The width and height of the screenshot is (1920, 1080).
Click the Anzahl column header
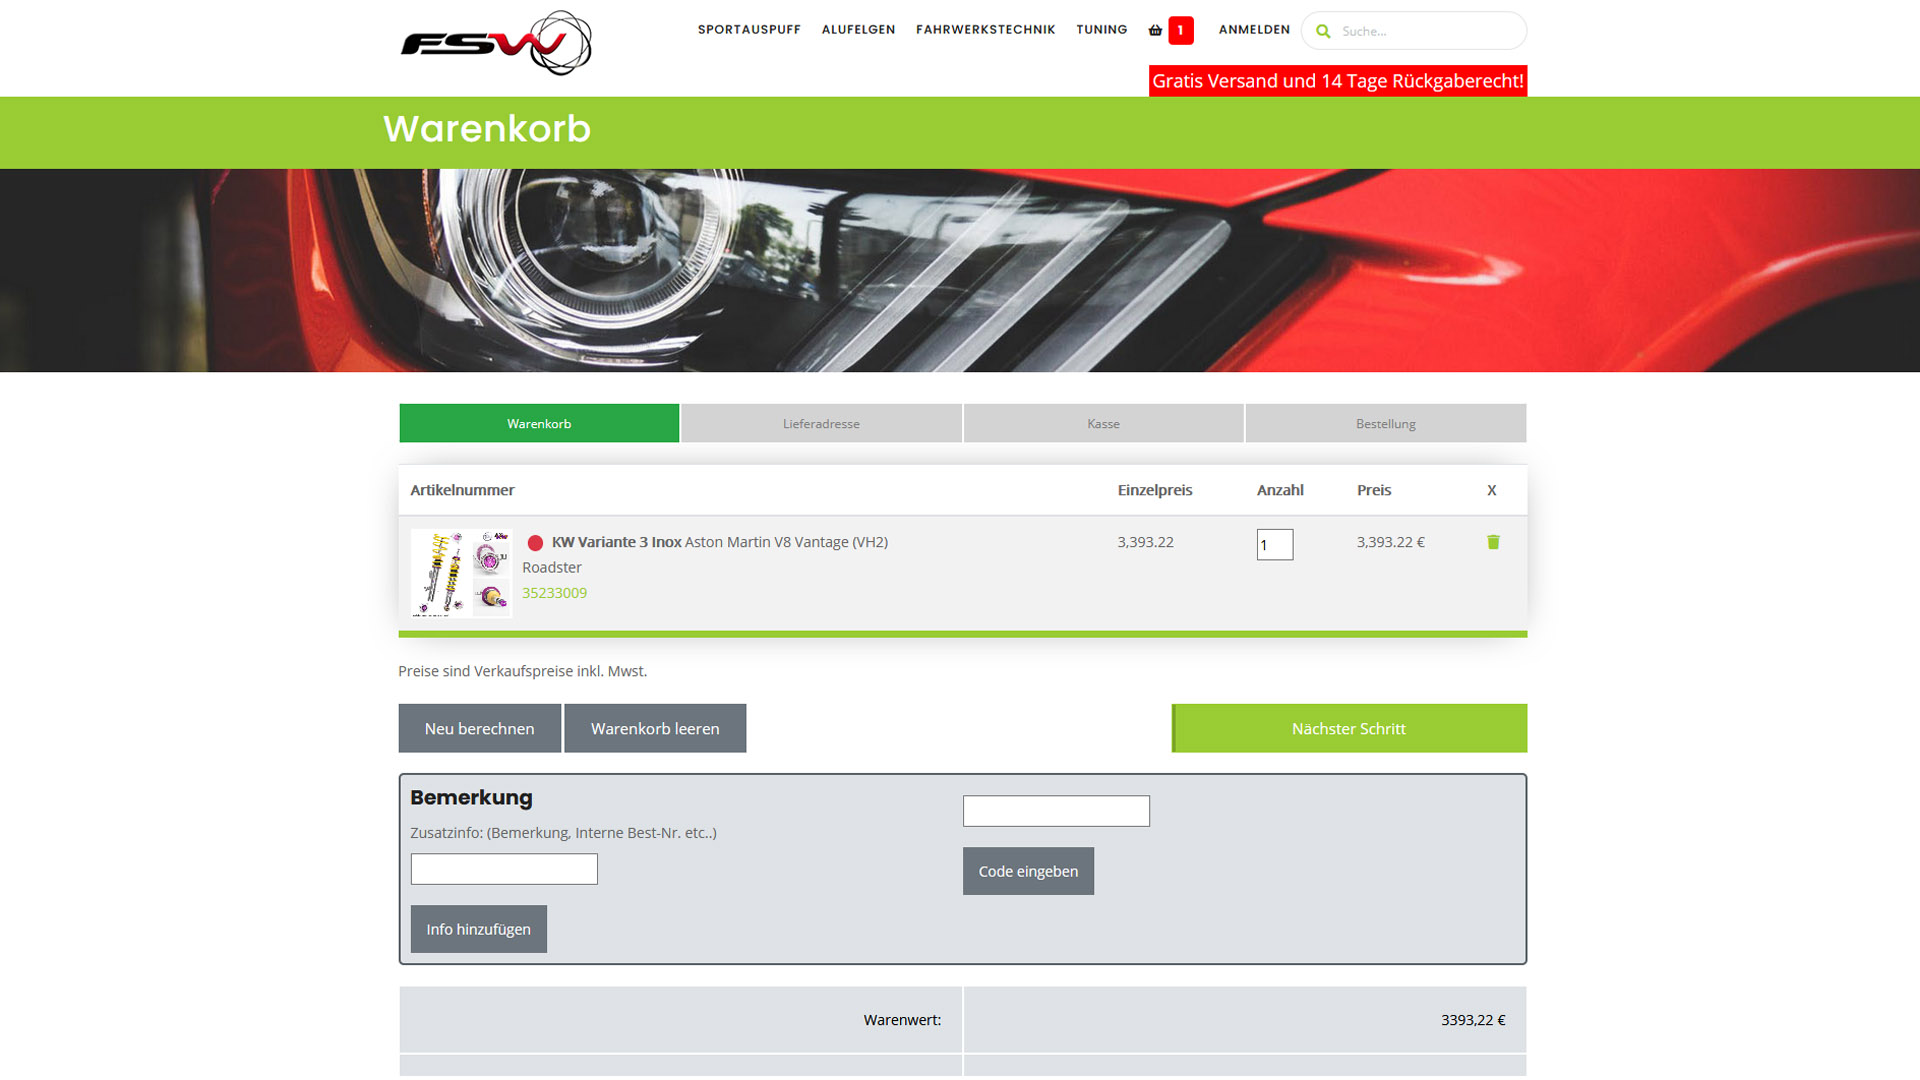pos(1280,490)
